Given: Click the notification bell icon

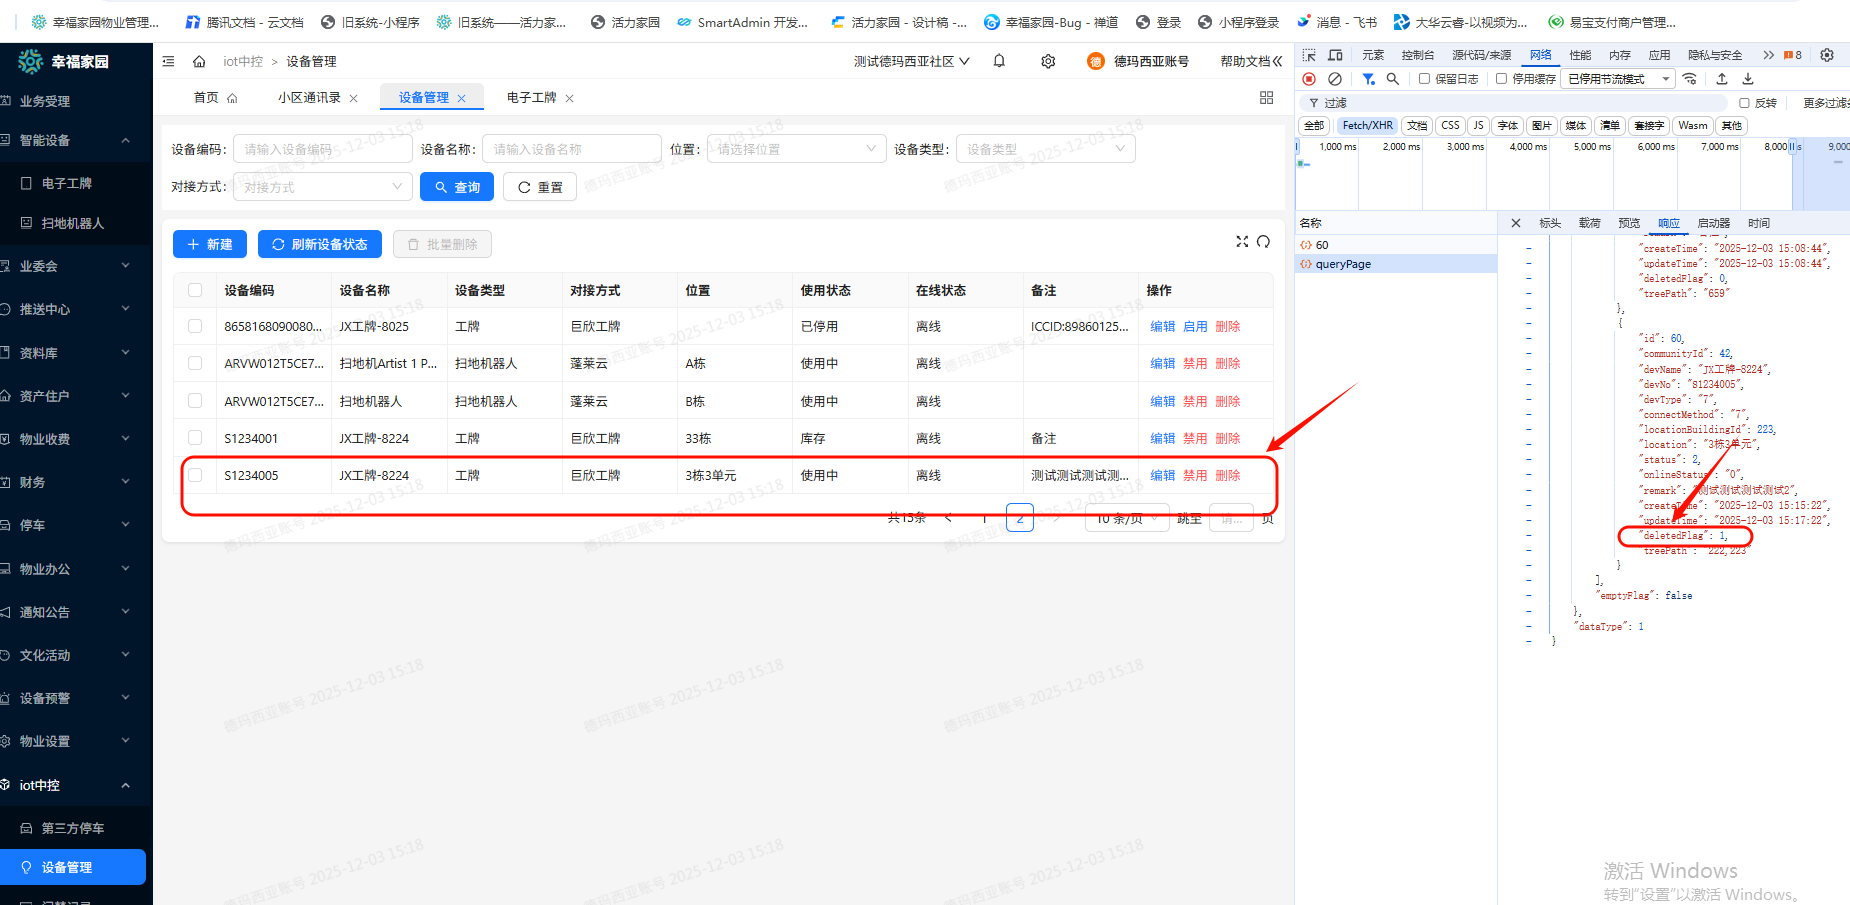Looking at the screenshot, I should click(999, 61).
